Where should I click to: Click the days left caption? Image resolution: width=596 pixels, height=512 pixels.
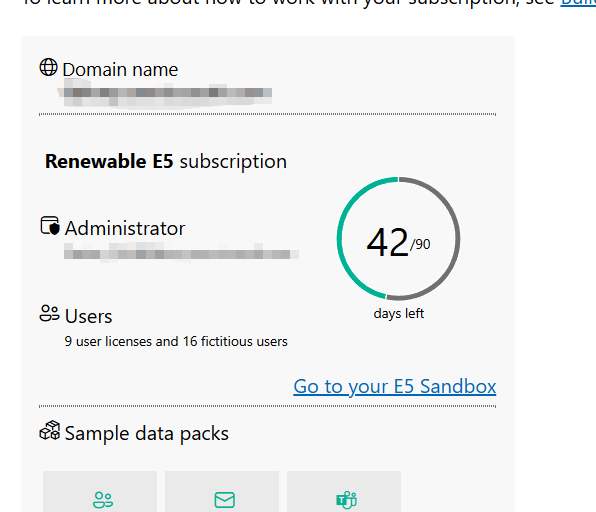tap(399, 314)
